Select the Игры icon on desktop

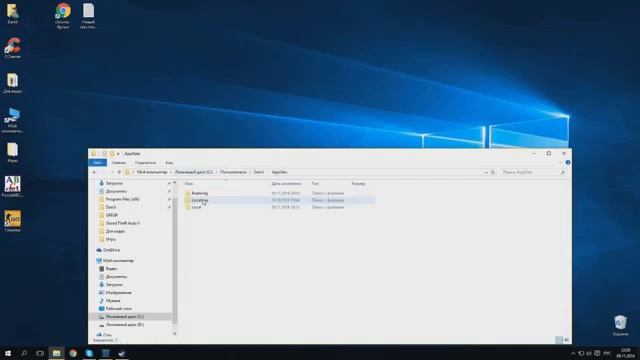point(12,153)
